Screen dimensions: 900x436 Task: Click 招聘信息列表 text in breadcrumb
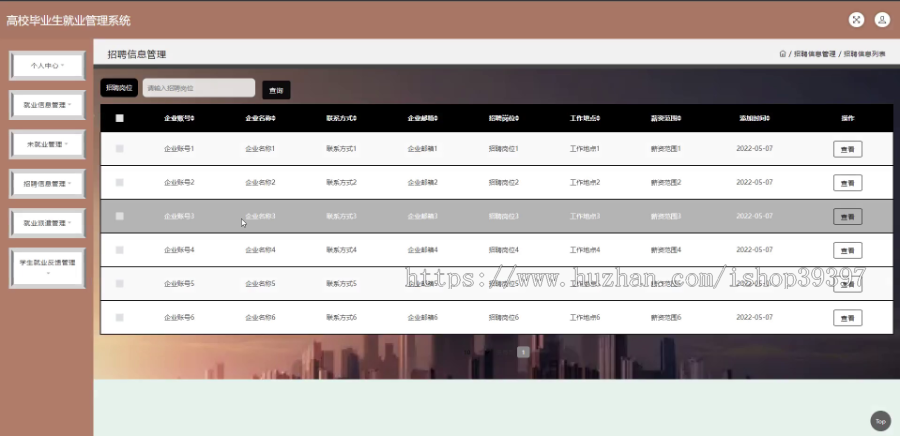point(864,54)
